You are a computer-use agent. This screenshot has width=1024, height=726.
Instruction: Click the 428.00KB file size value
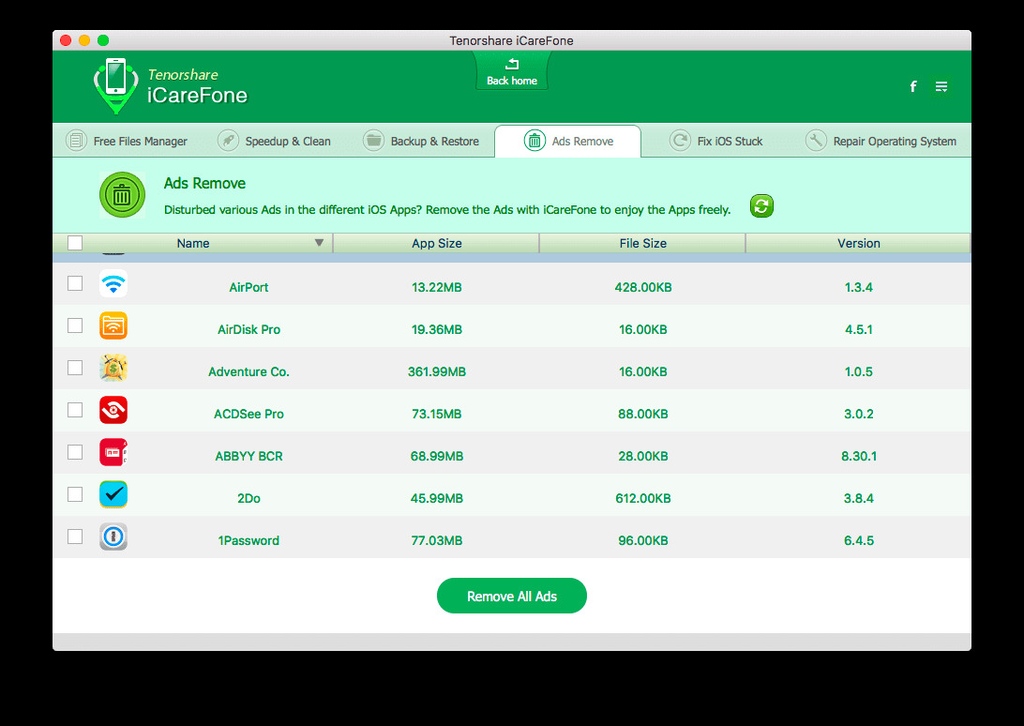point(643,287)
